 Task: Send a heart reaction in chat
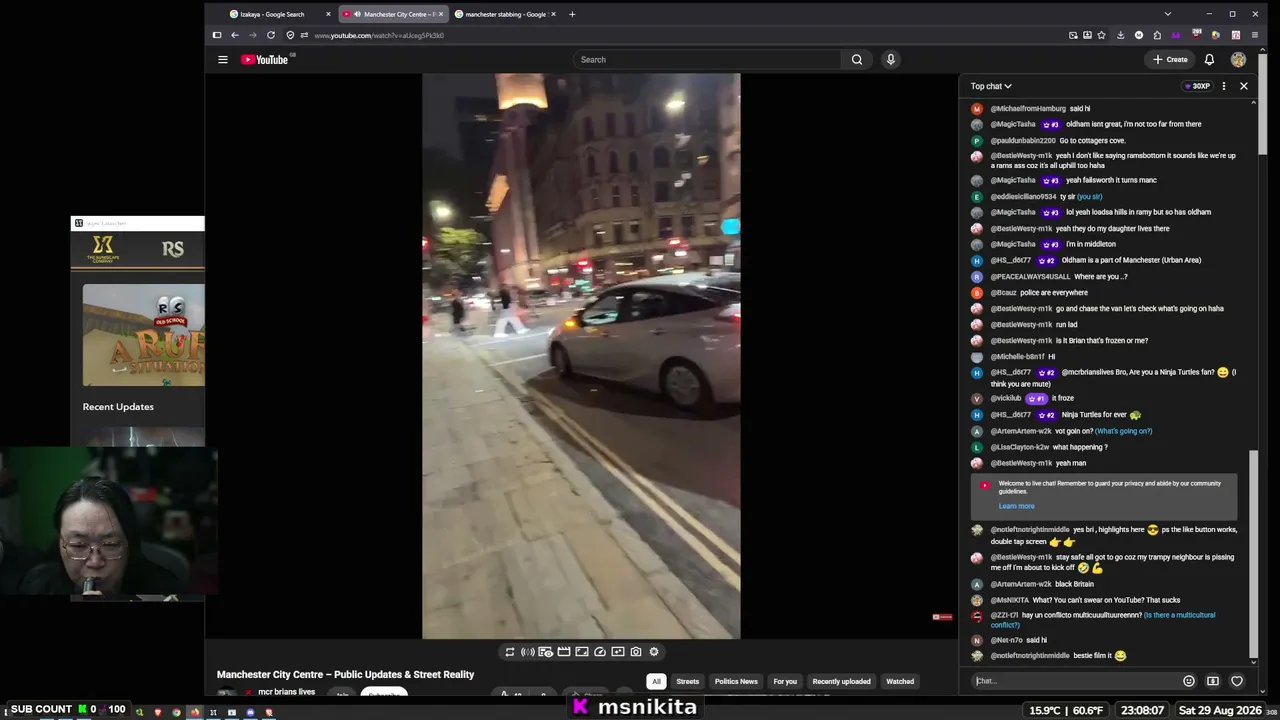1237,681
